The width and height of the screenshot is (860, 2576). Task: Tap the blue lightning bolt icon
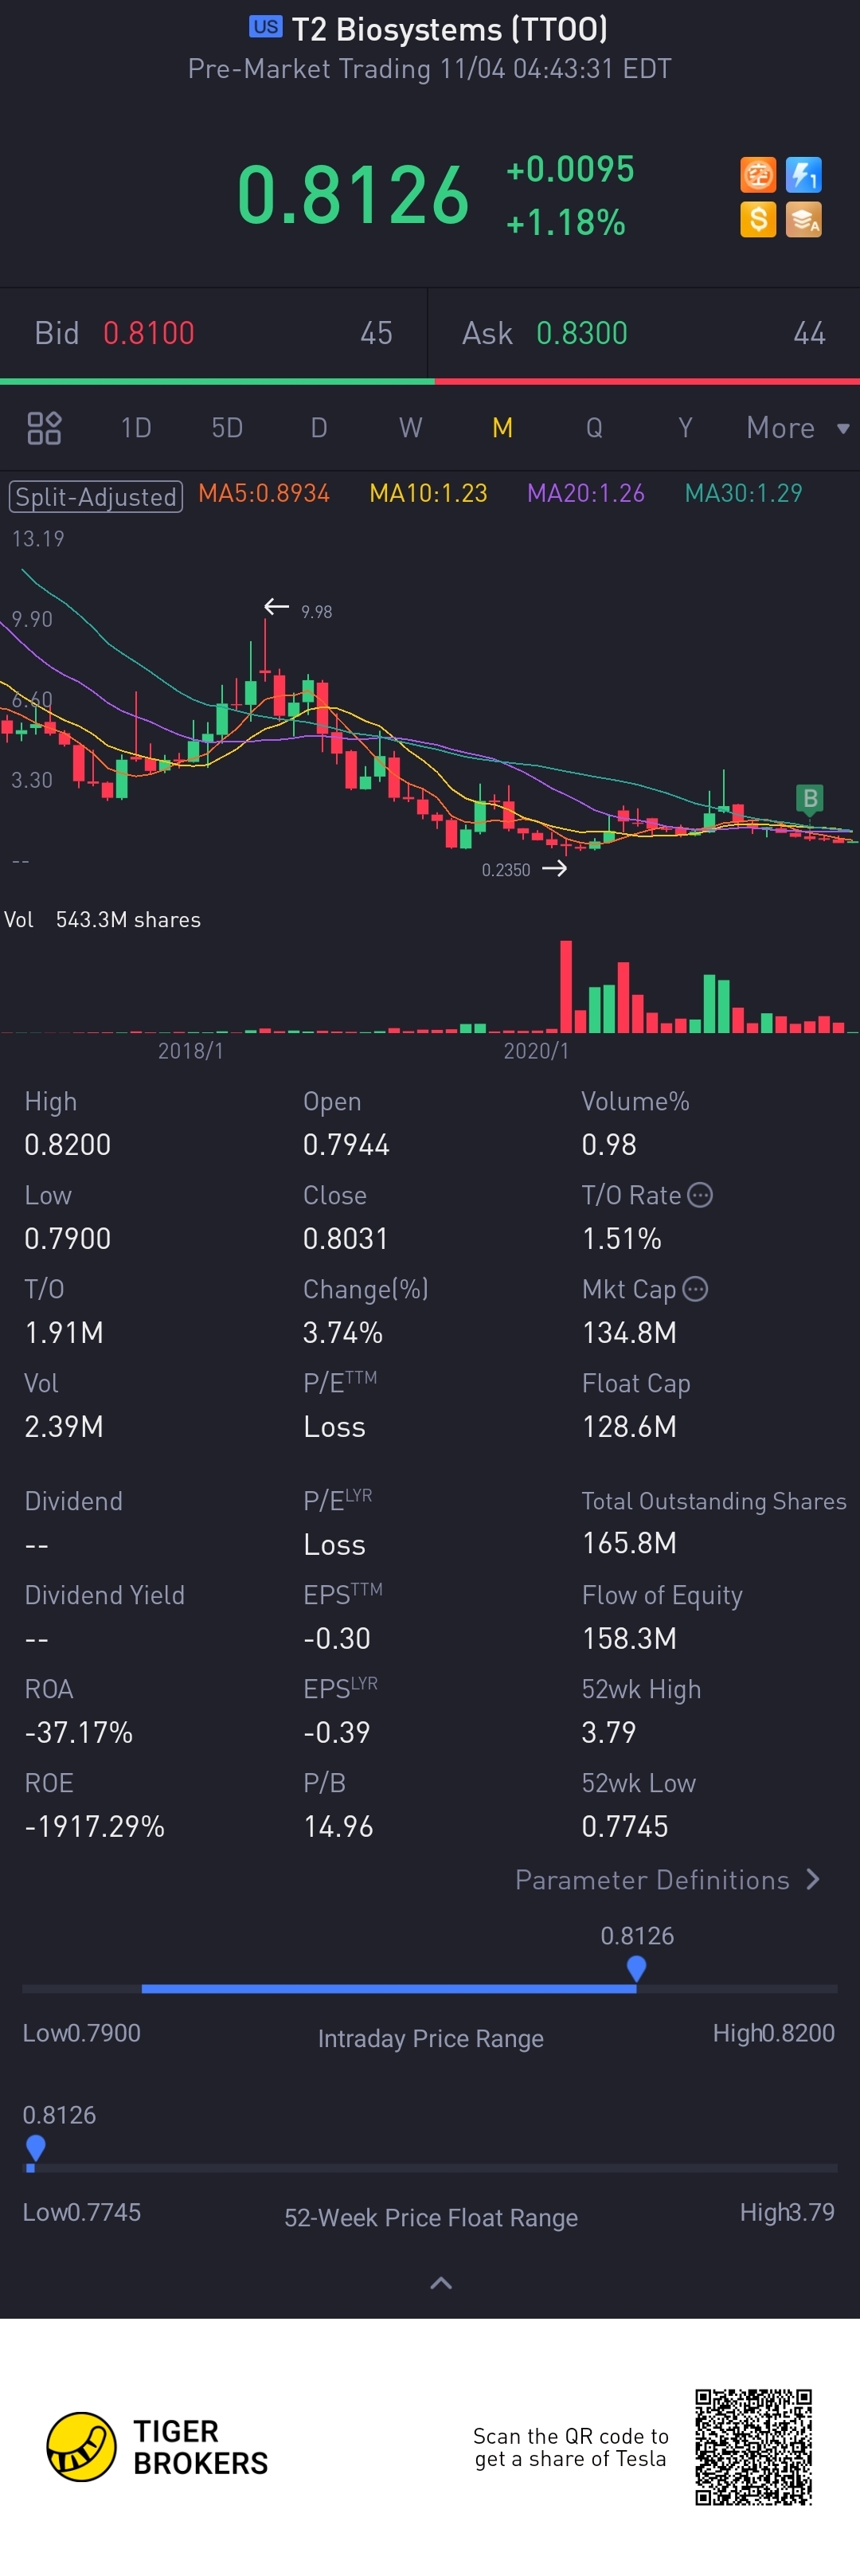804,175
